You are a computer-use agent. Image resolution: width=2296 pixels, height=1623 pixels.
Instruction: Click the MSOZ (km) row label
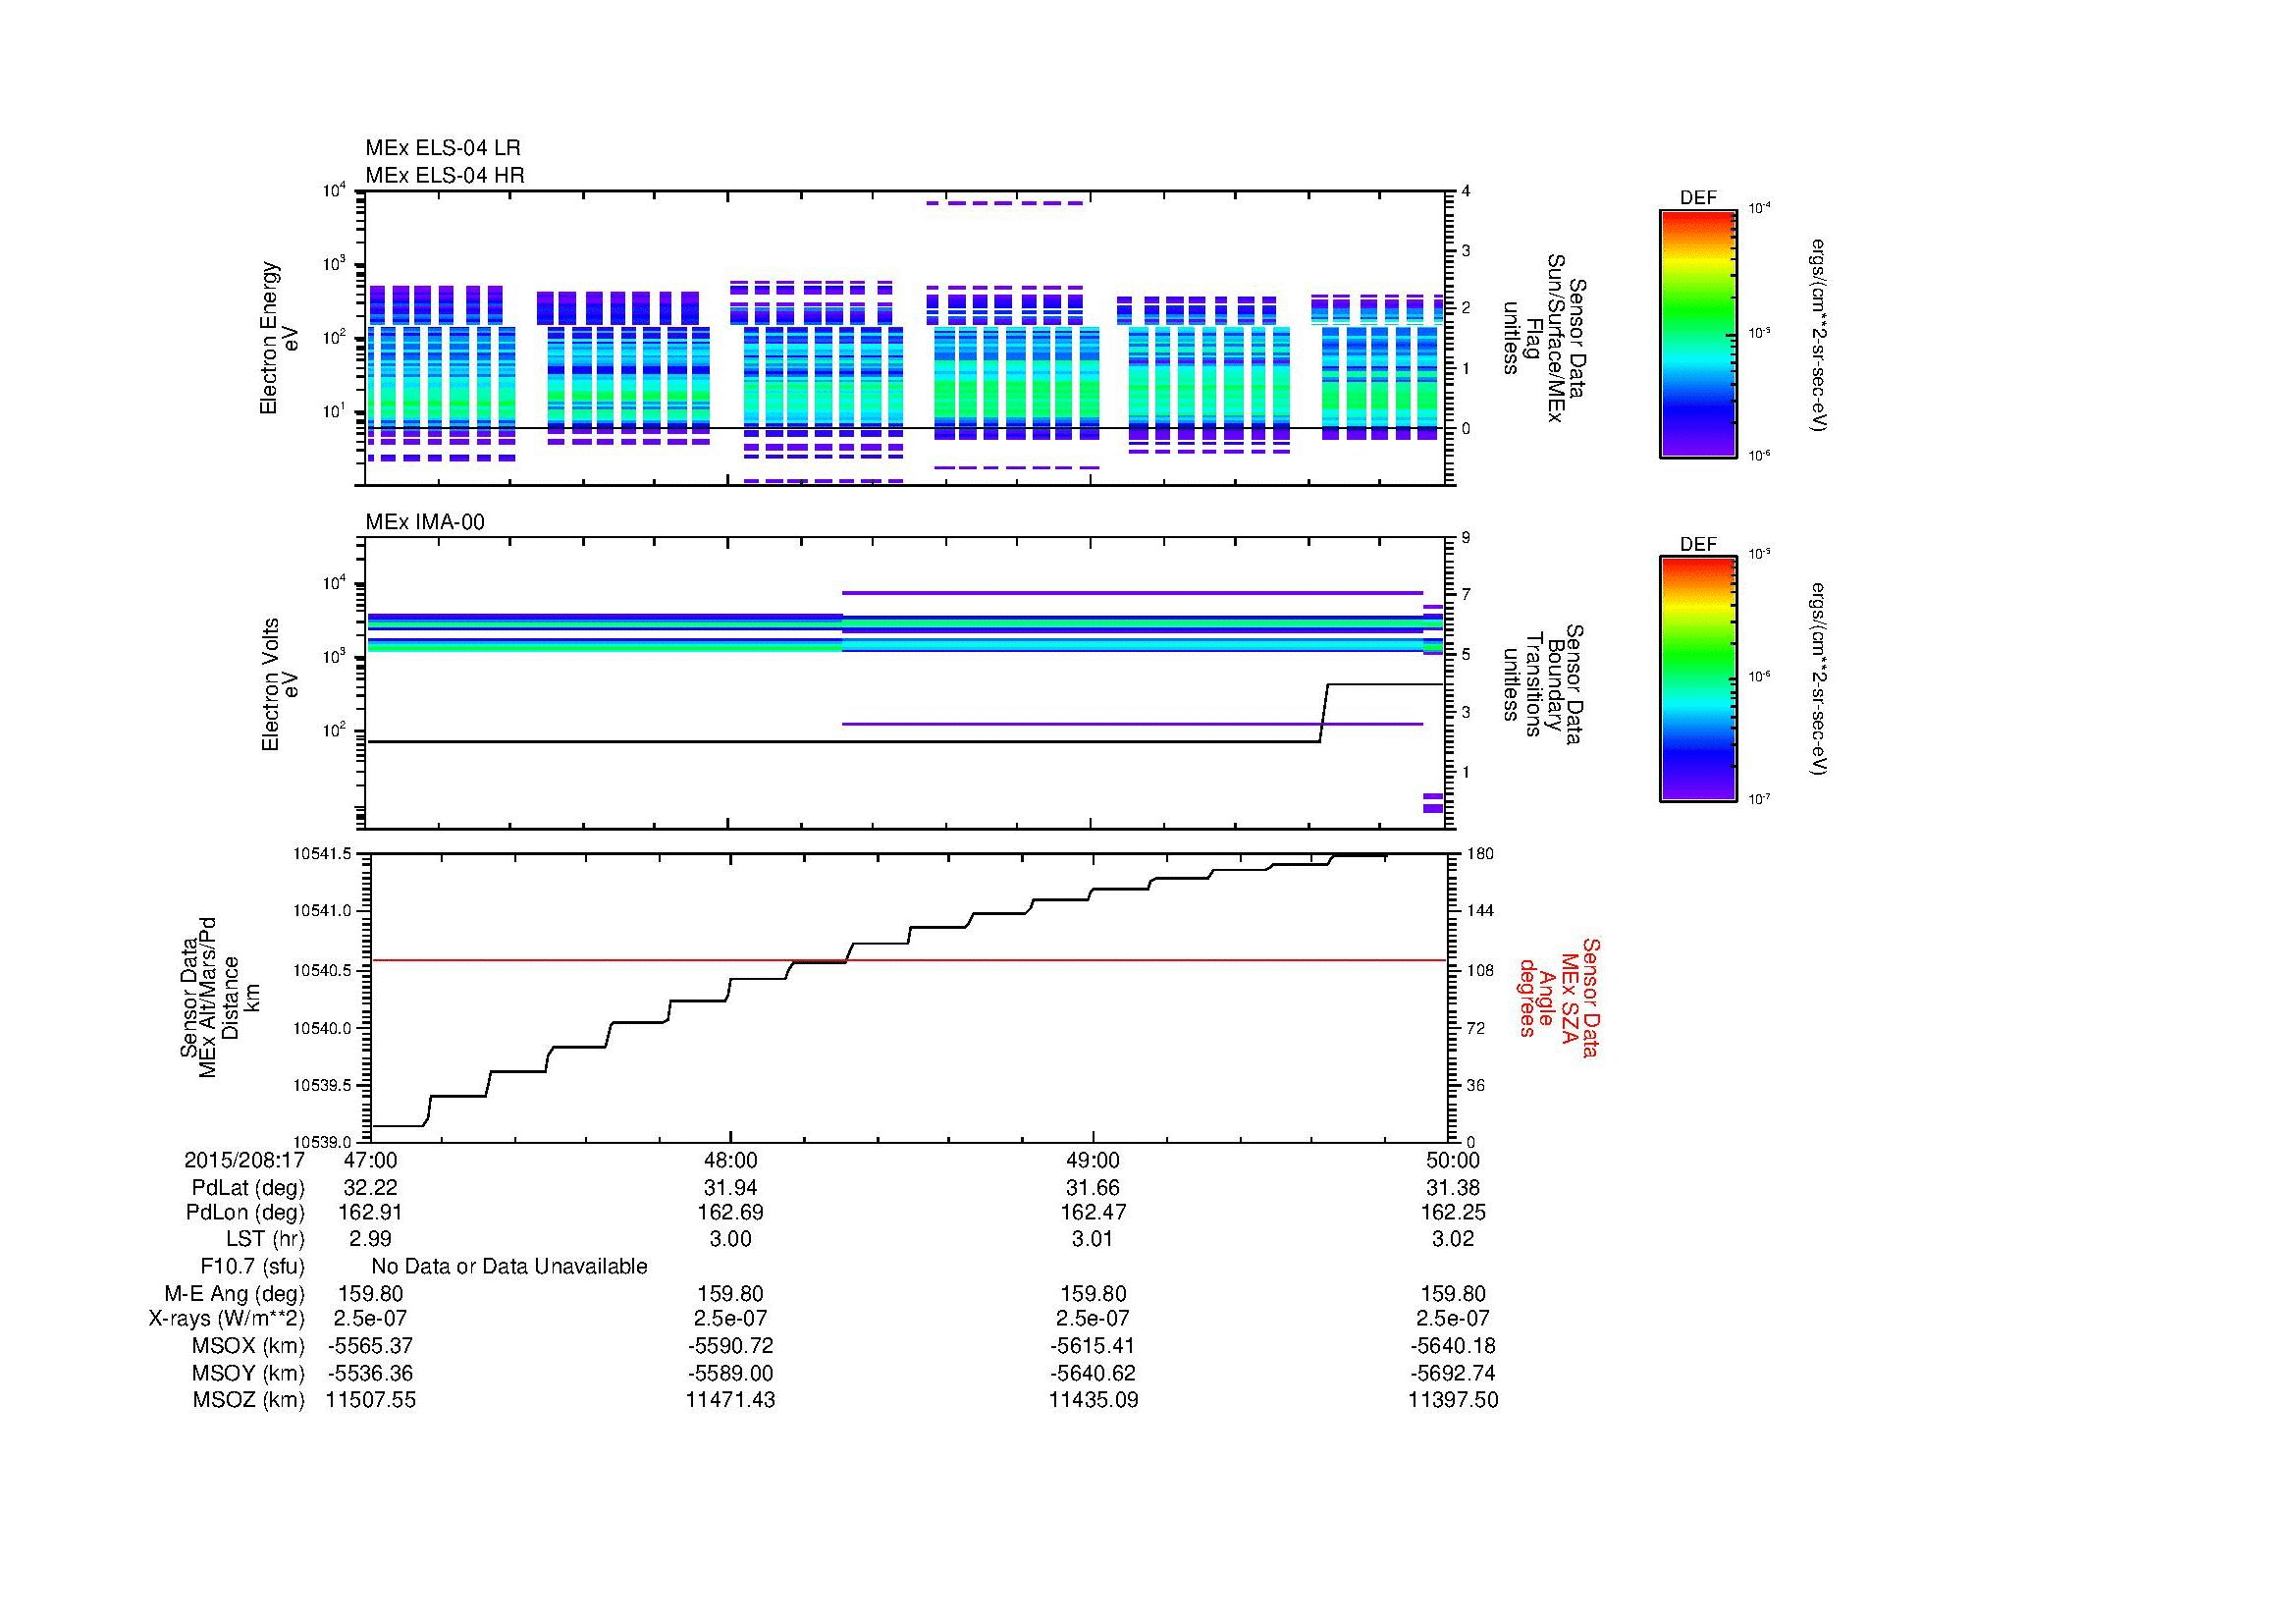(249, 1400)
